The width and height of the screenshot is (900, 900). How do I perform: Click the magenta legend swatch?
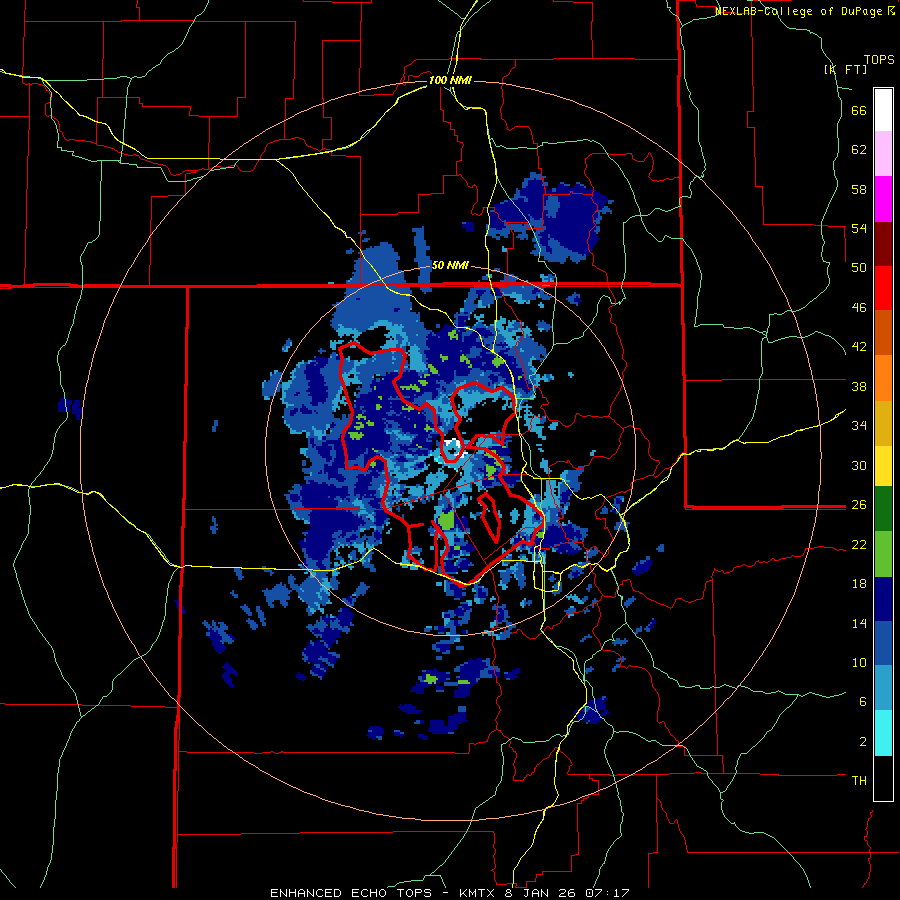tap(883, 199)
